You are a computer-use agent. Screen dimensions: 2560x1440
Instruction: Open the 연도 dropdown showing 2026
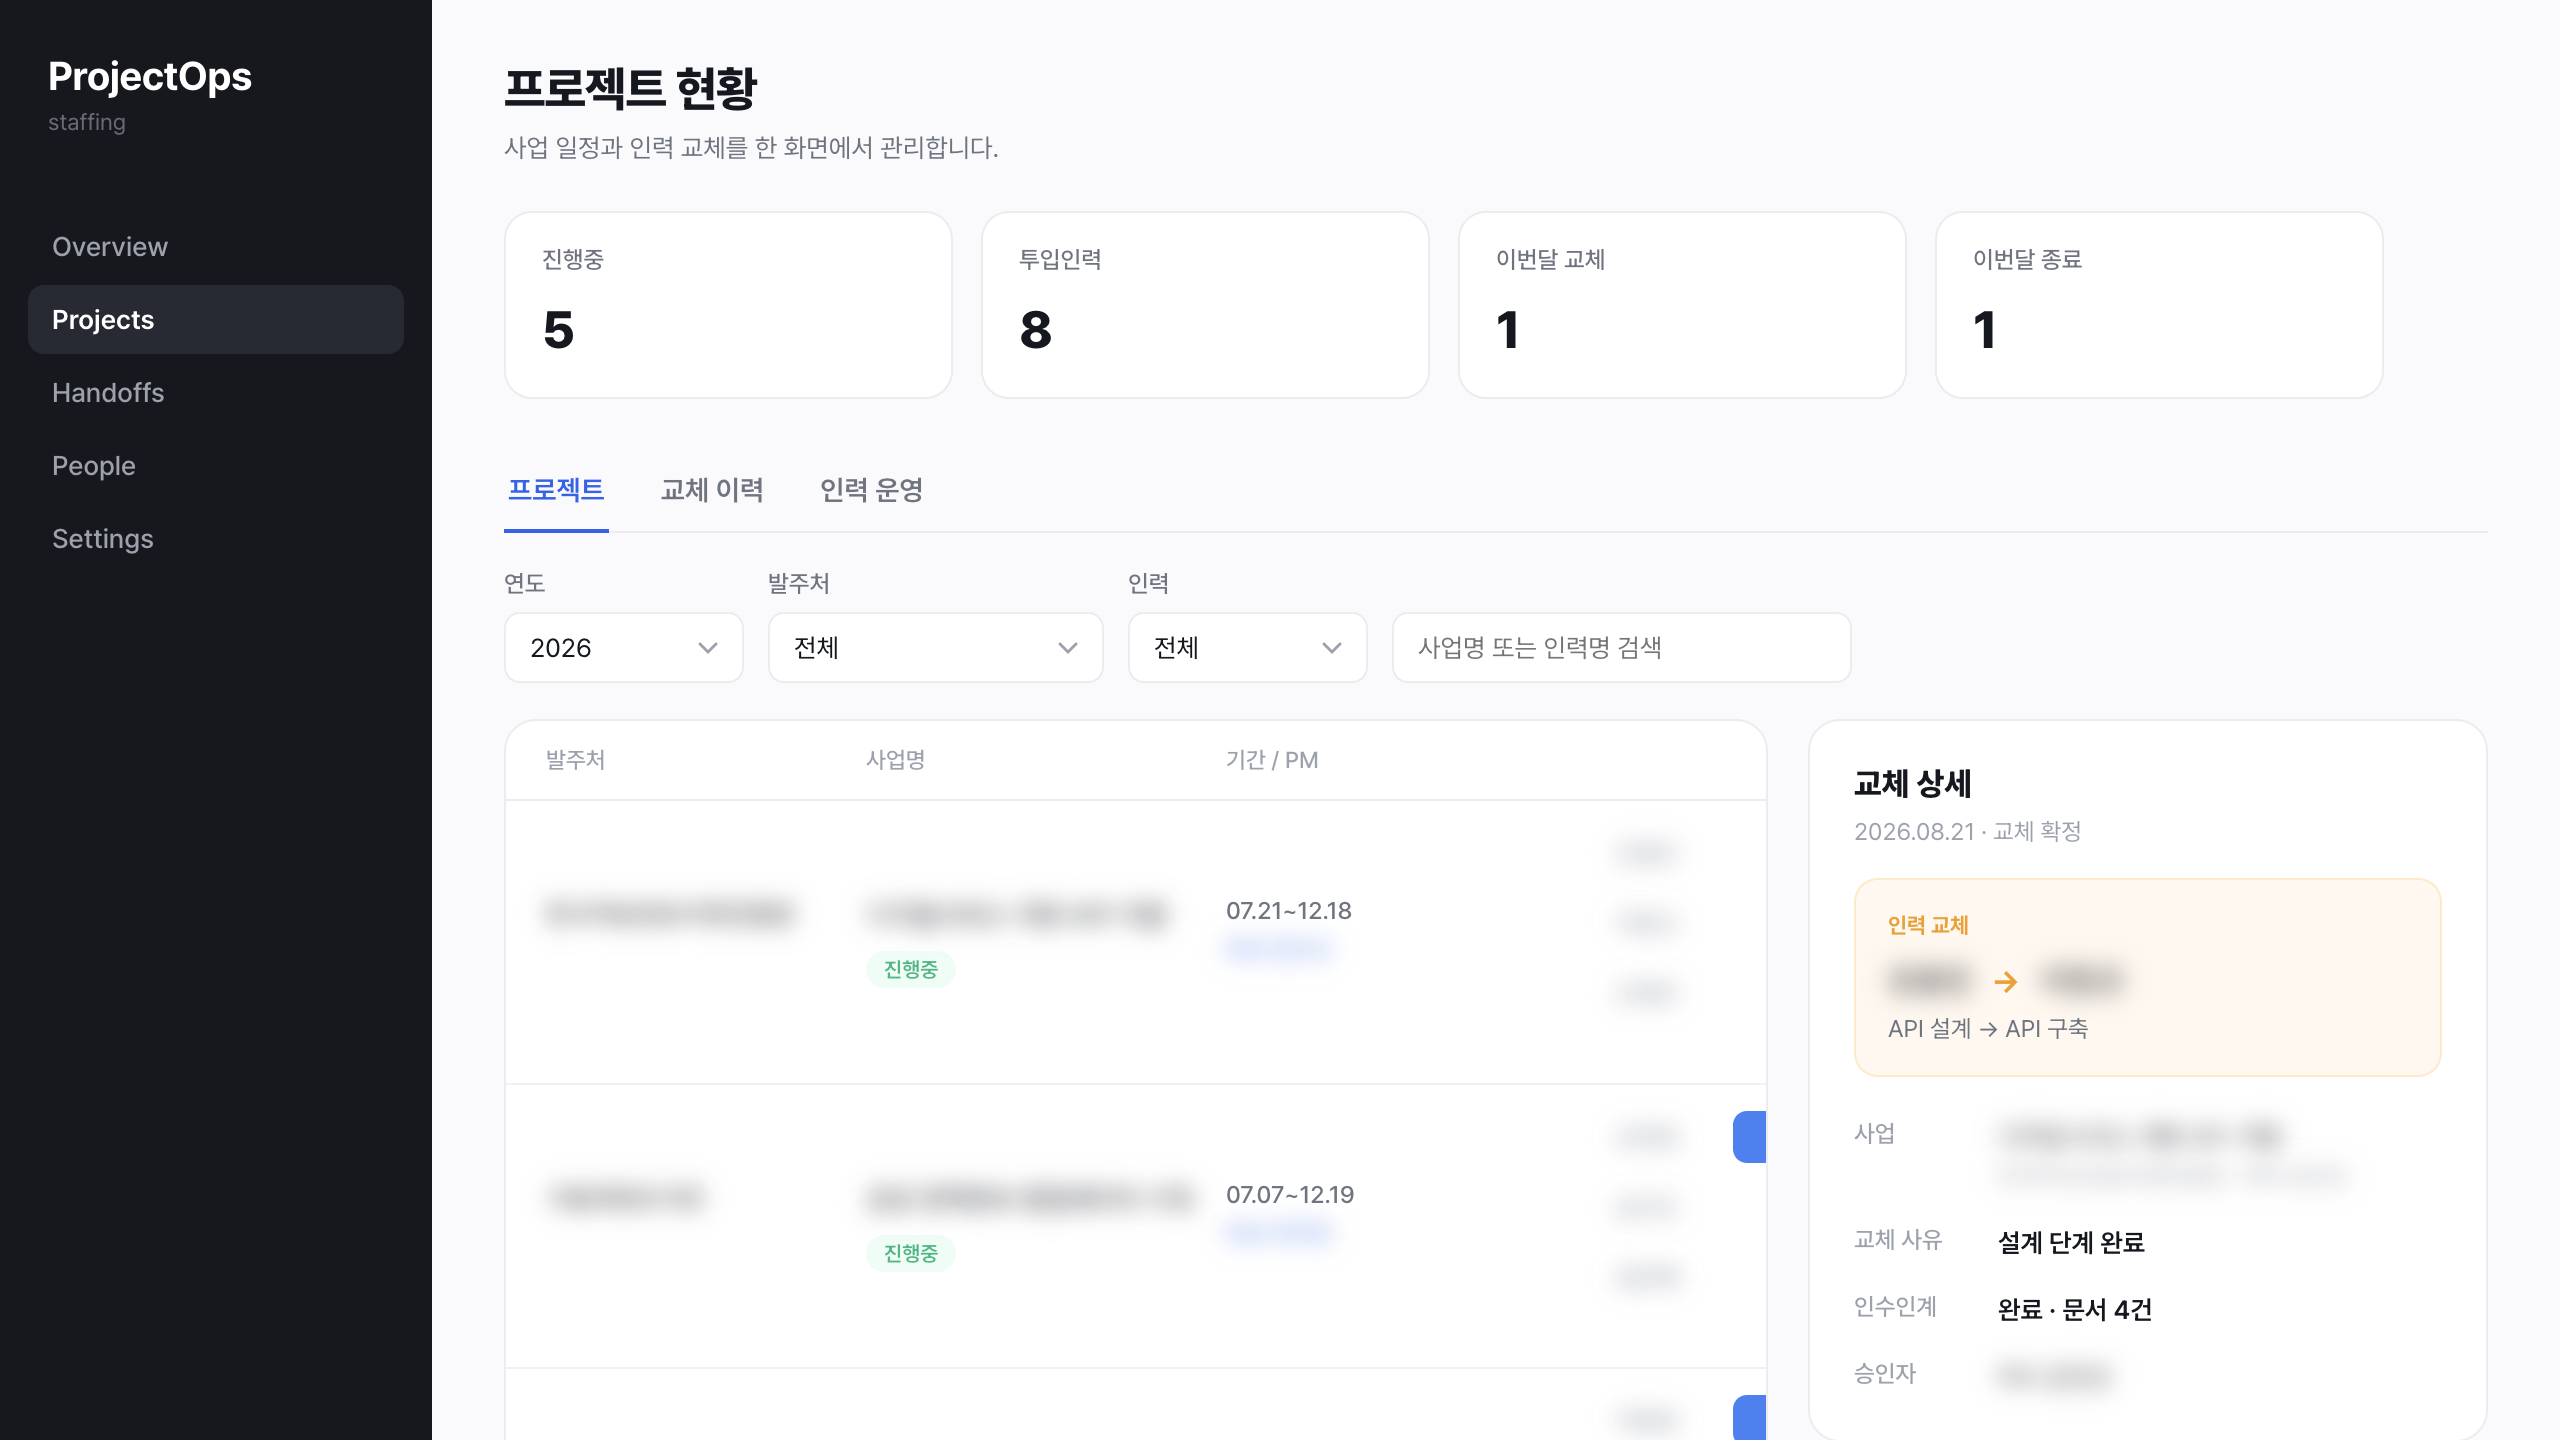(624, 648)
